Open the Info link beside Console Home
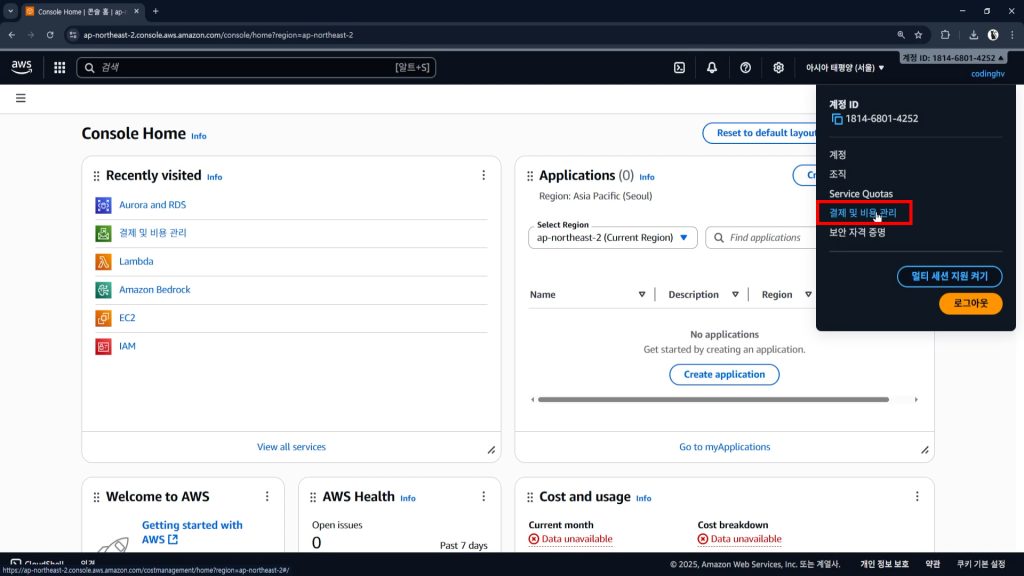This screenshot has width=1024, height=576. (199, 136)
